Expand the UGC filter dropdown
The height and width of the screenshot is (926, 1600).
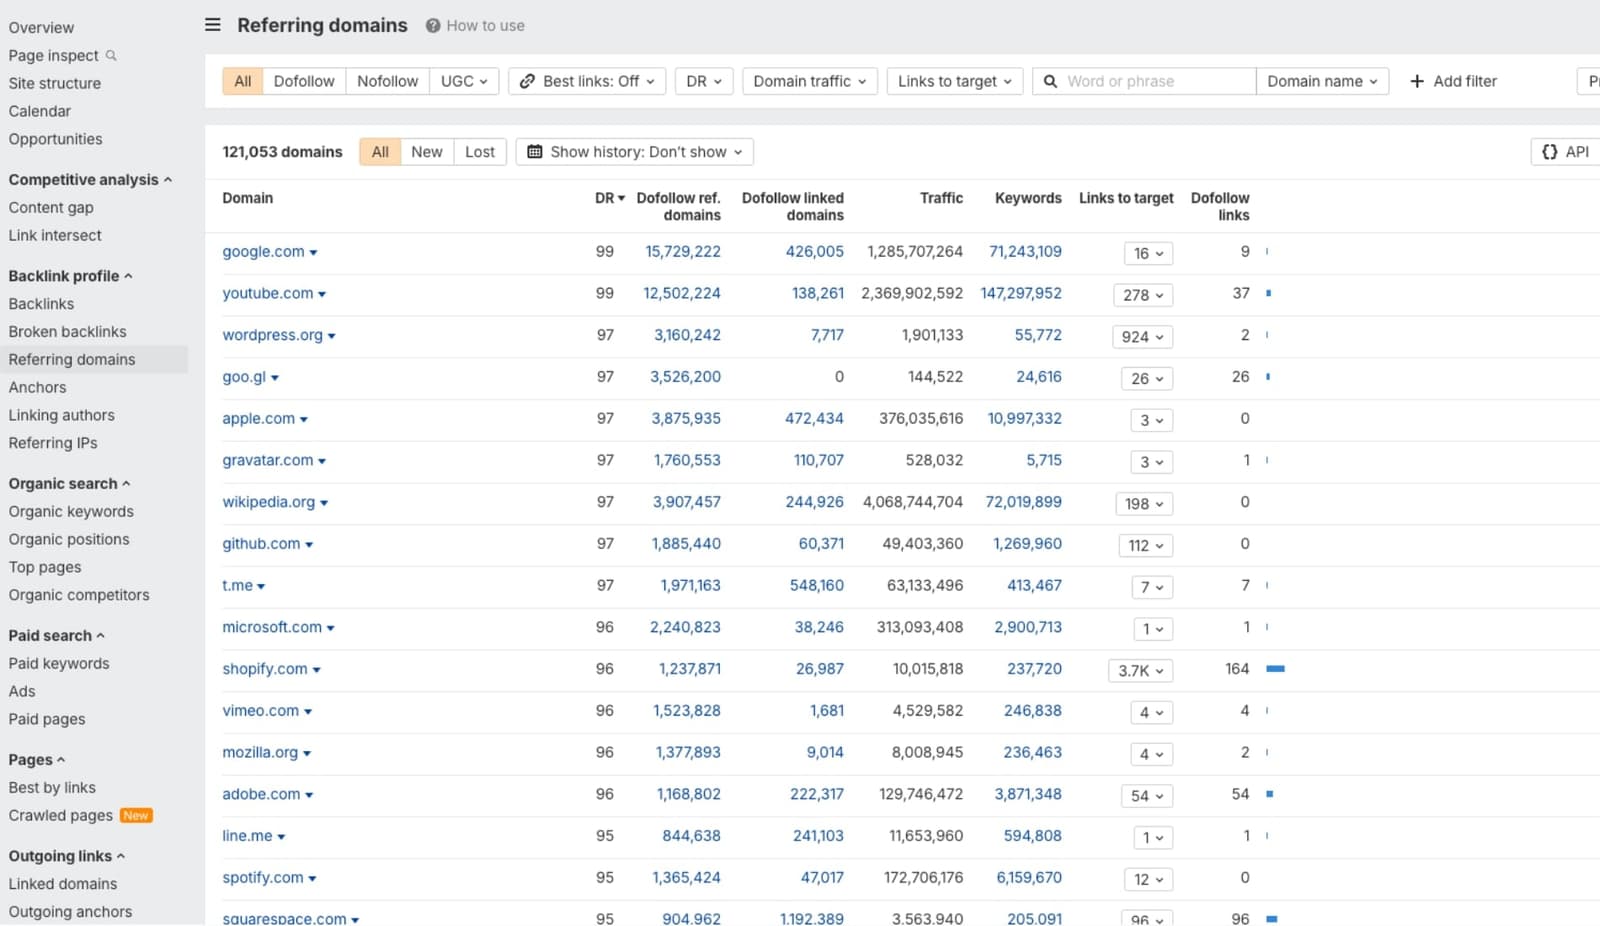(464, 81)
